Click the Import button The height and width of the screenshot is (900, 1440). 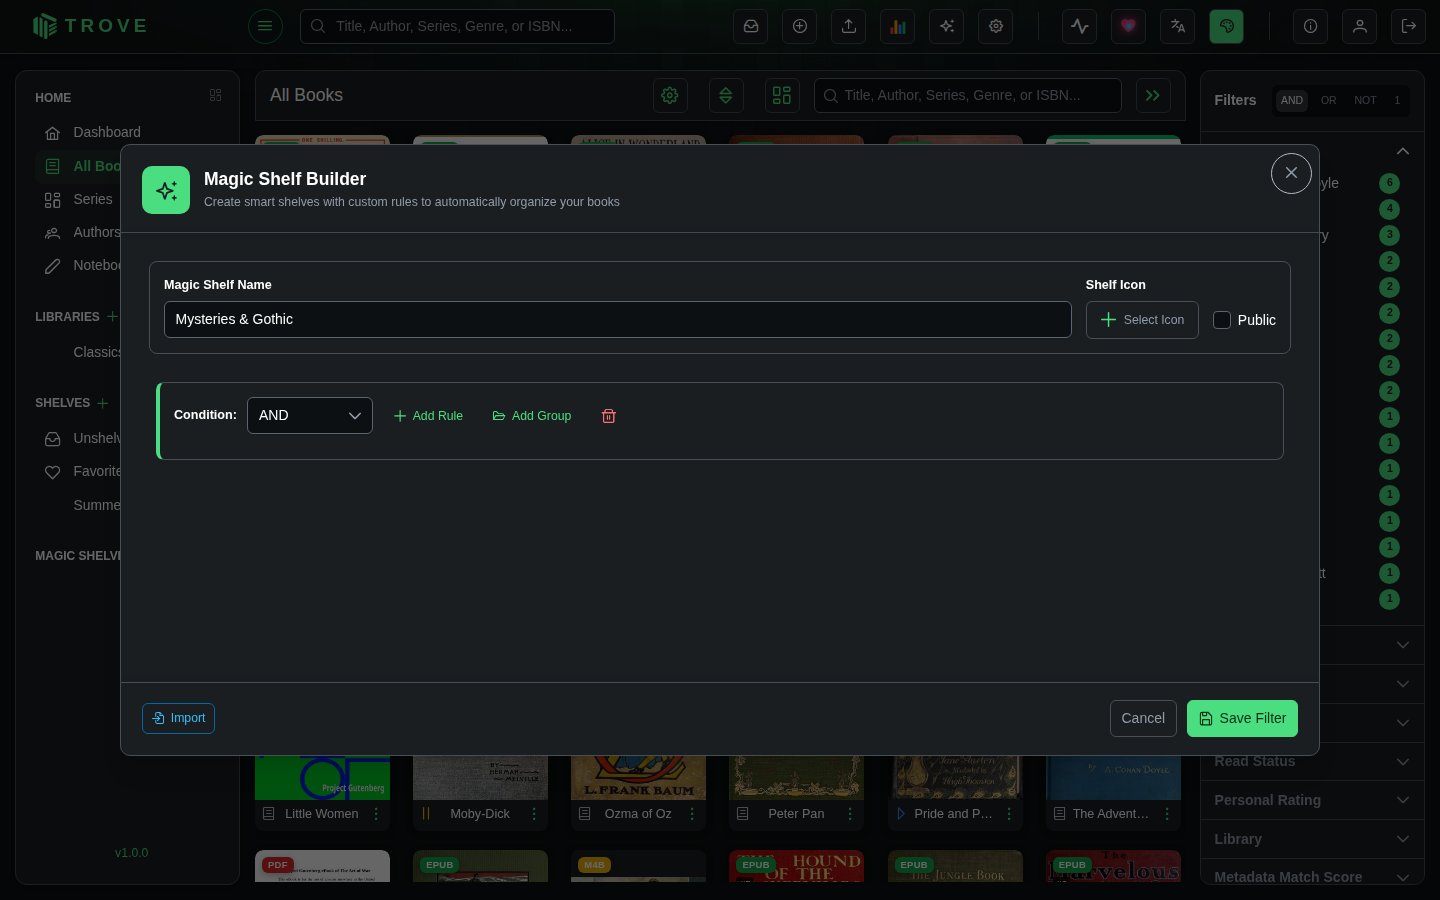[x=178, y=718]
